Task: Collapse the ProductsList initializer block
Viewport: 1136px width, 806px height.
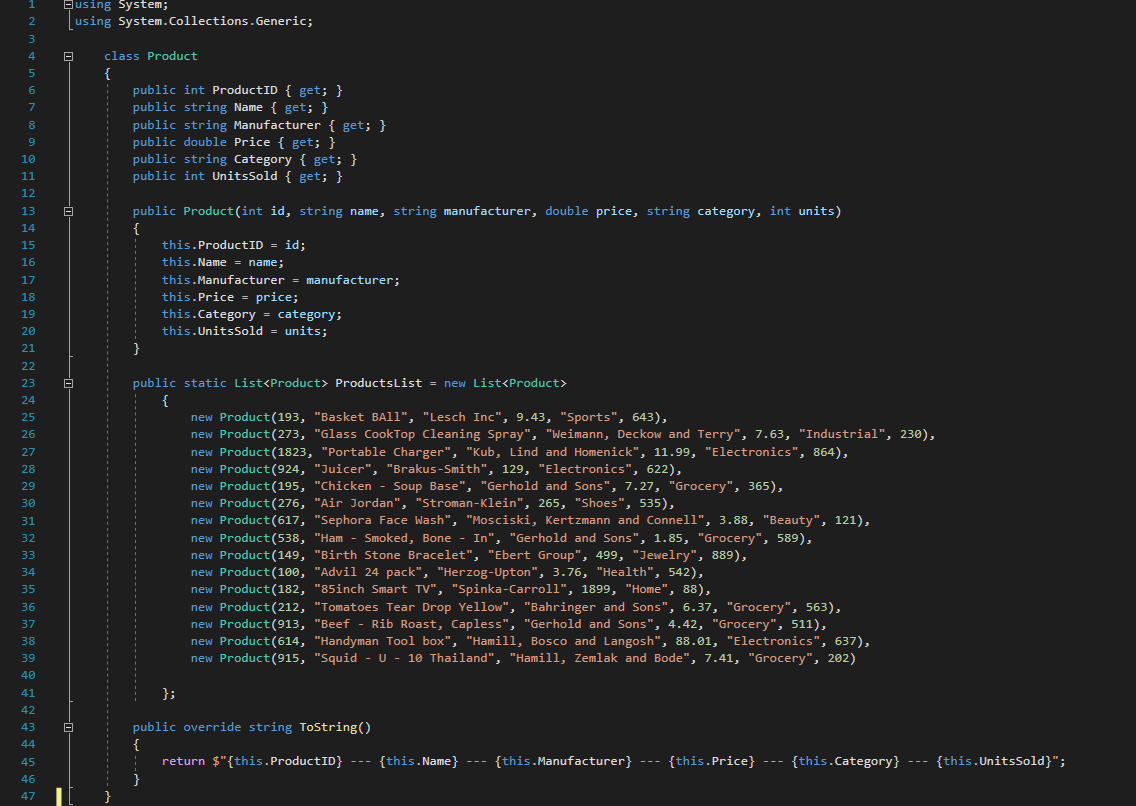Action: tap(67, 382)
